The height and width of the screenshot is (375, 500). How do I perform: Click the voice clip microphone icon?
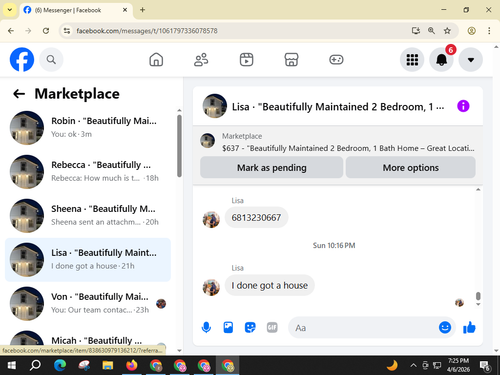pos(206,328)
